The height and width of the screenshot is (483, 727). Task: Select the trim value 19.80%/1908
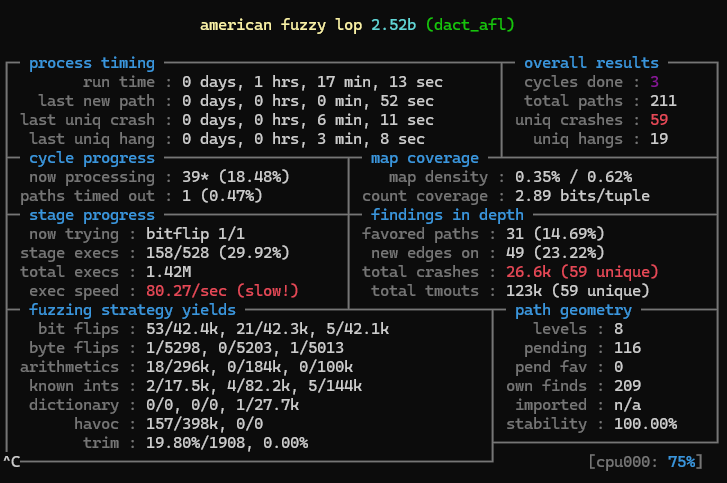(195, 443)
